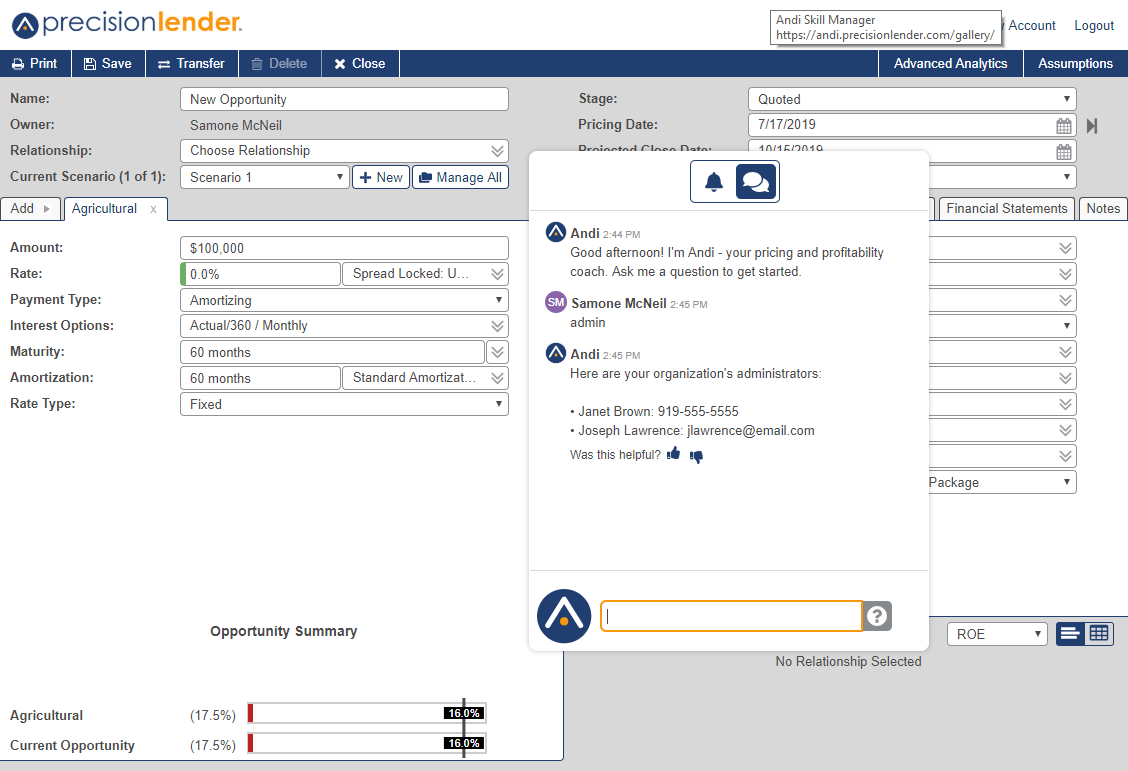
Task: Click the Transfer button
Action: (191, 63)
